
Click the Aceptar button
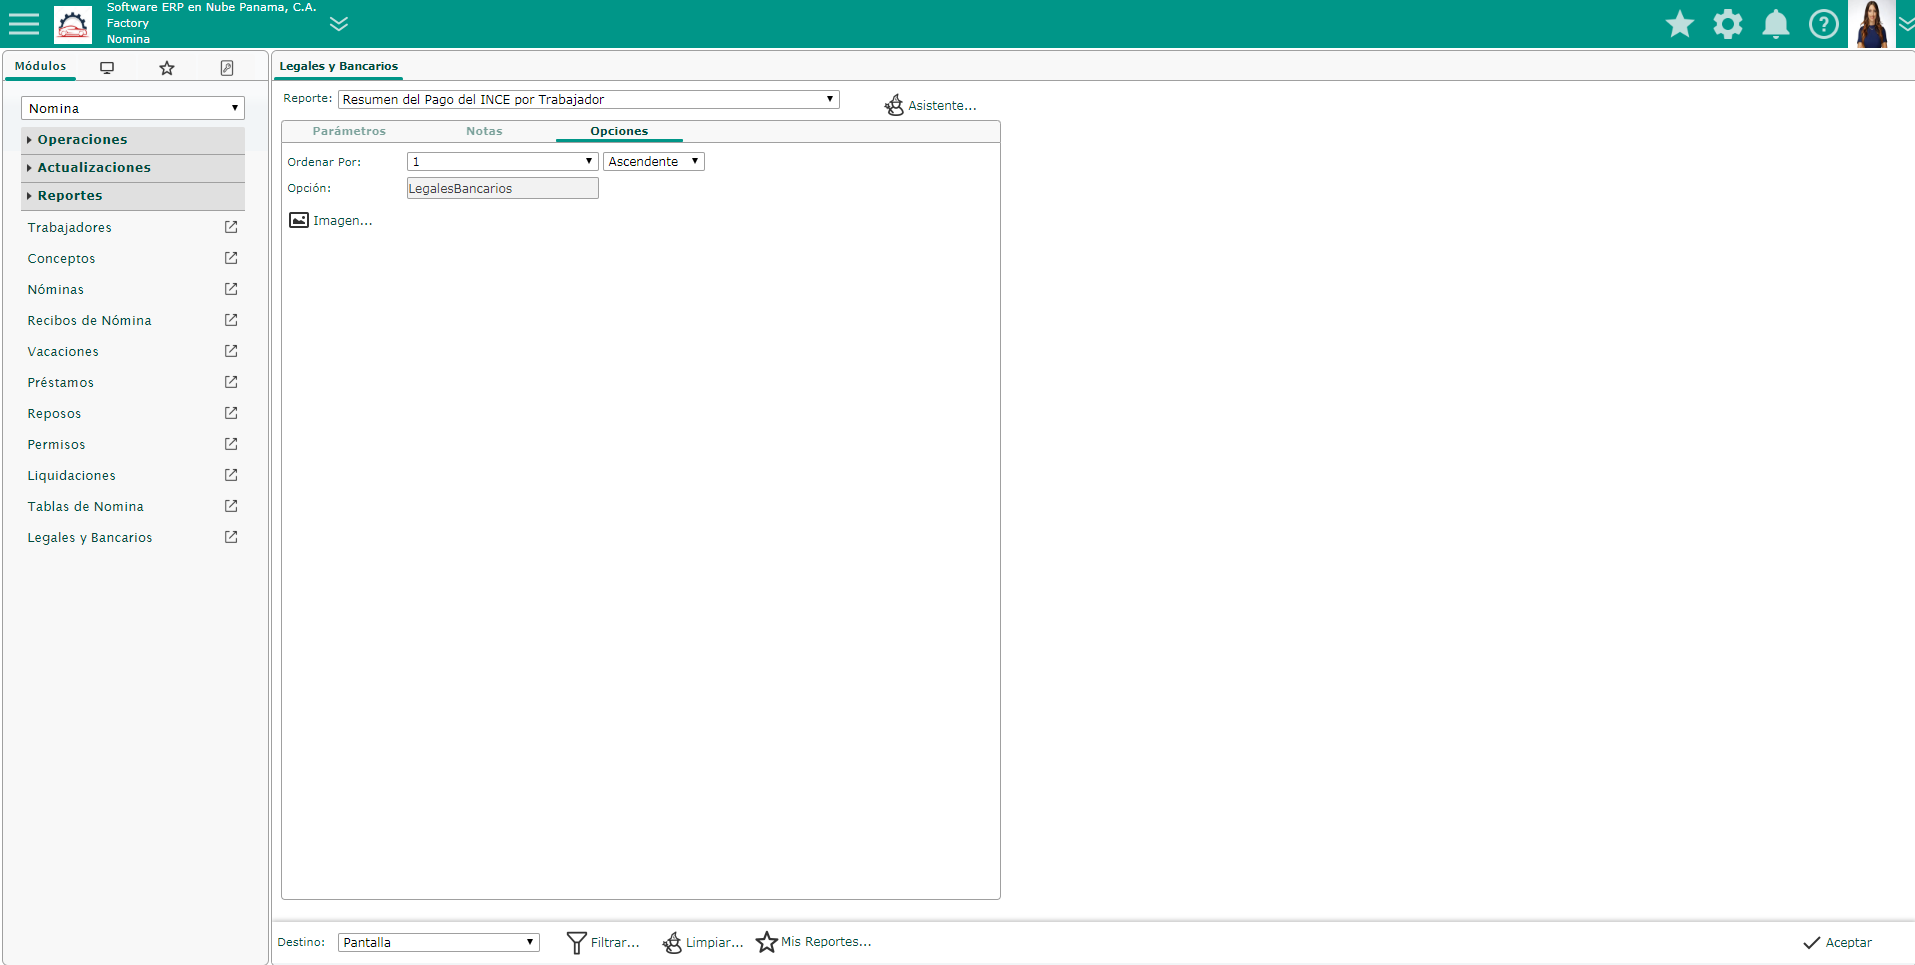pyautogui.click(x=1838, y=942)
